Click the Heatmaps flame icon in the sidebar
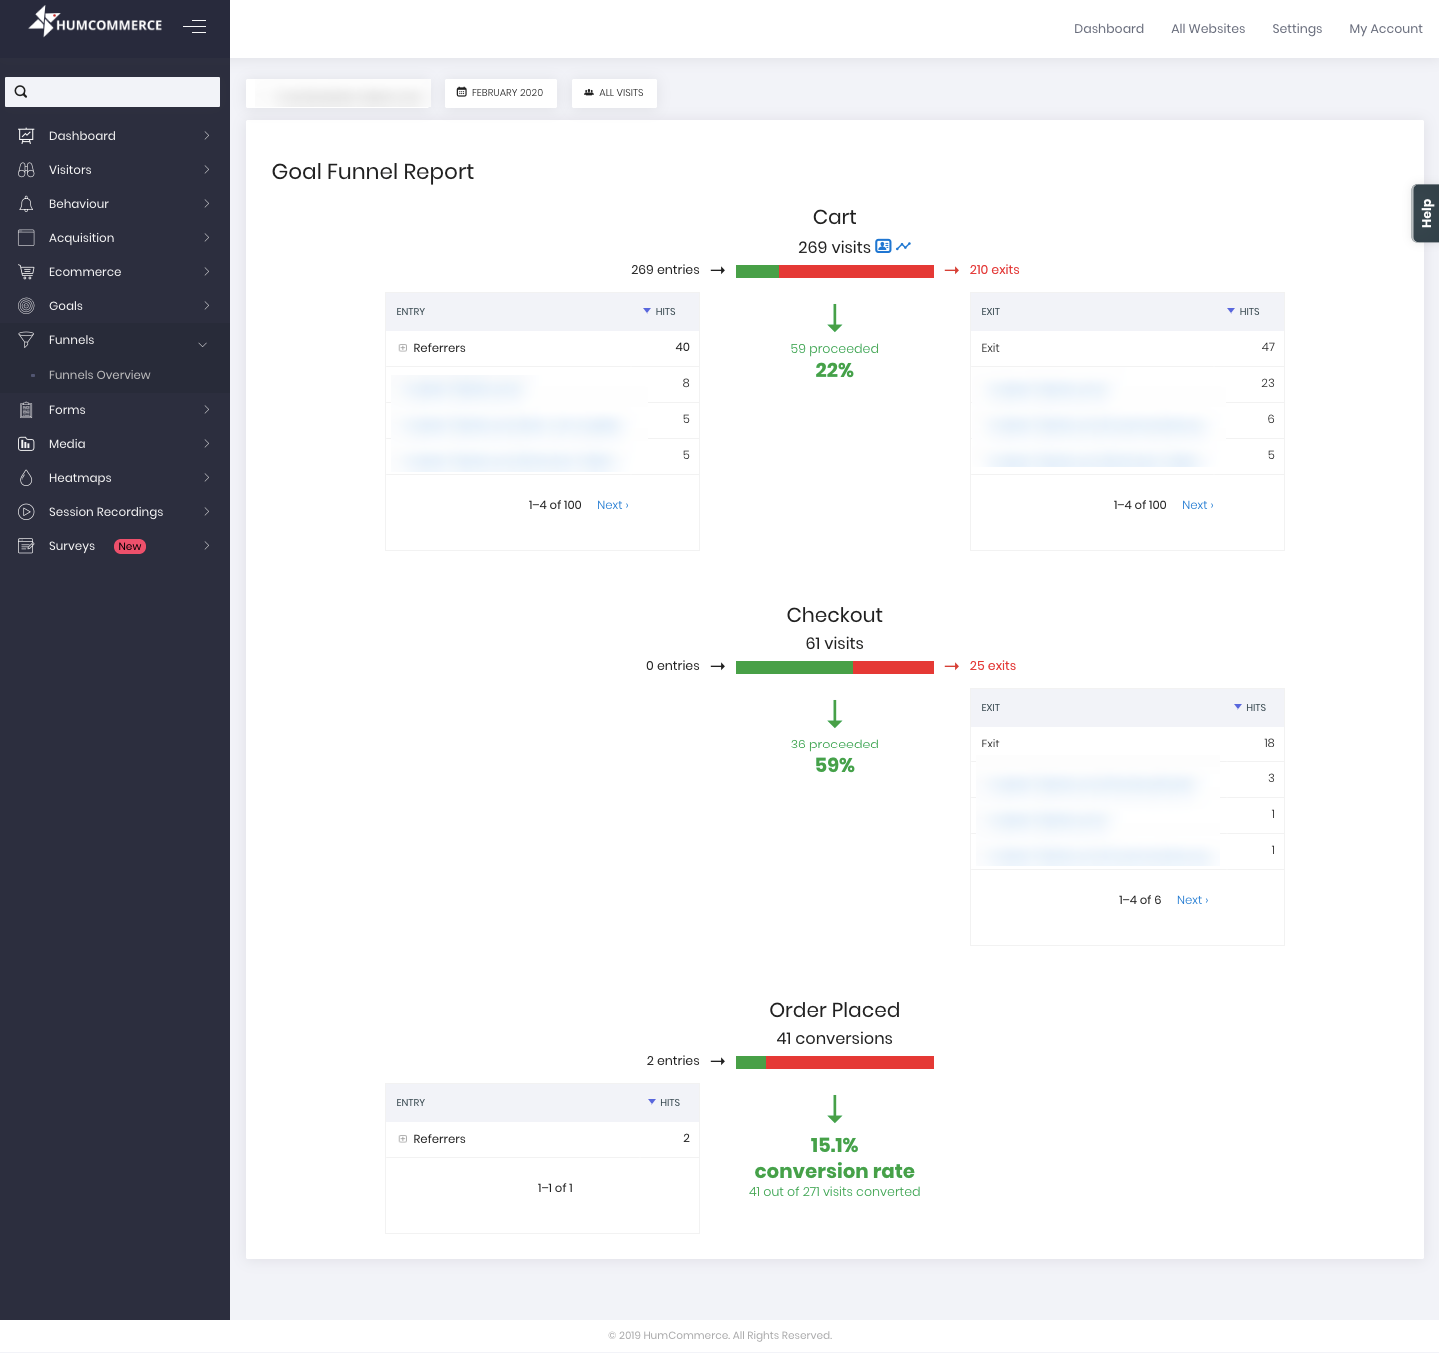 tap(26, 478)
